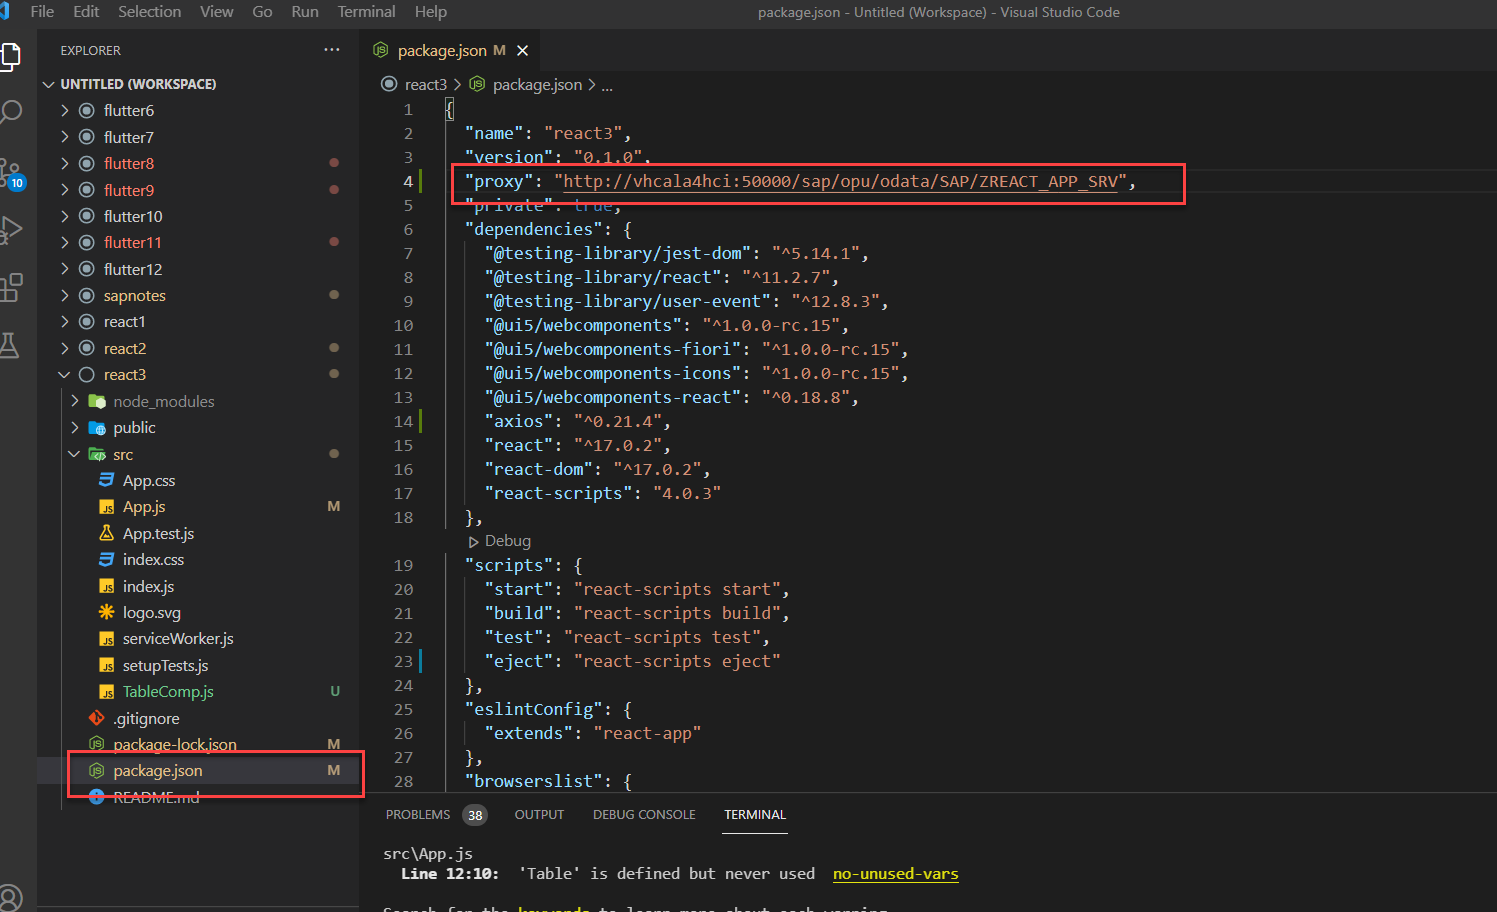Click the node_modules folder icon

pos(97,401)
